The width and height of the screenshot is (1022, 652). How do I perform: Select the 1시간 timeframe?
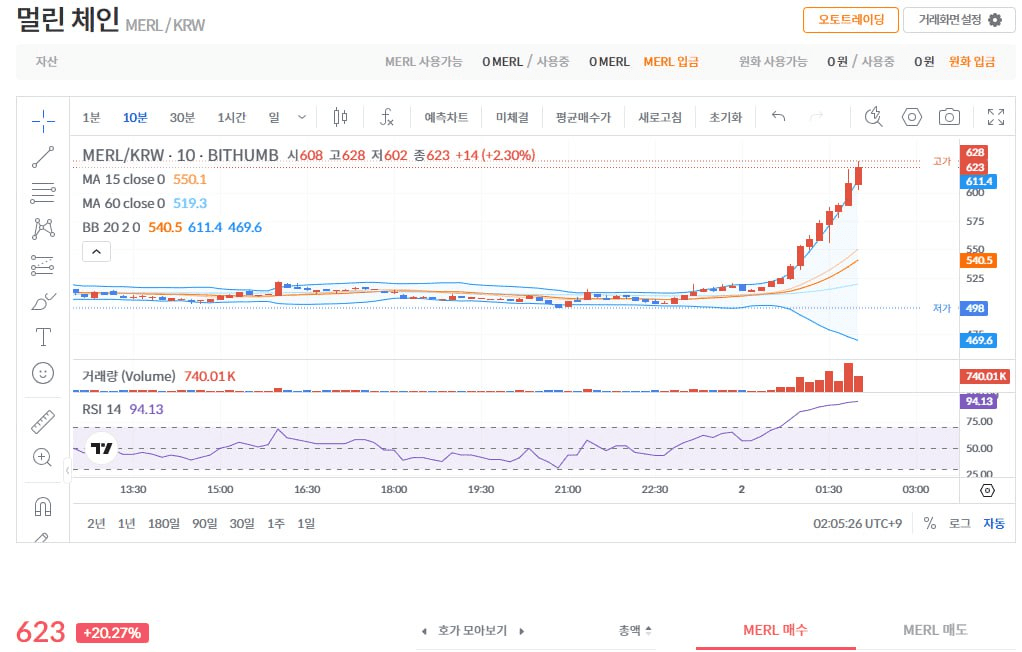[231, 117]
